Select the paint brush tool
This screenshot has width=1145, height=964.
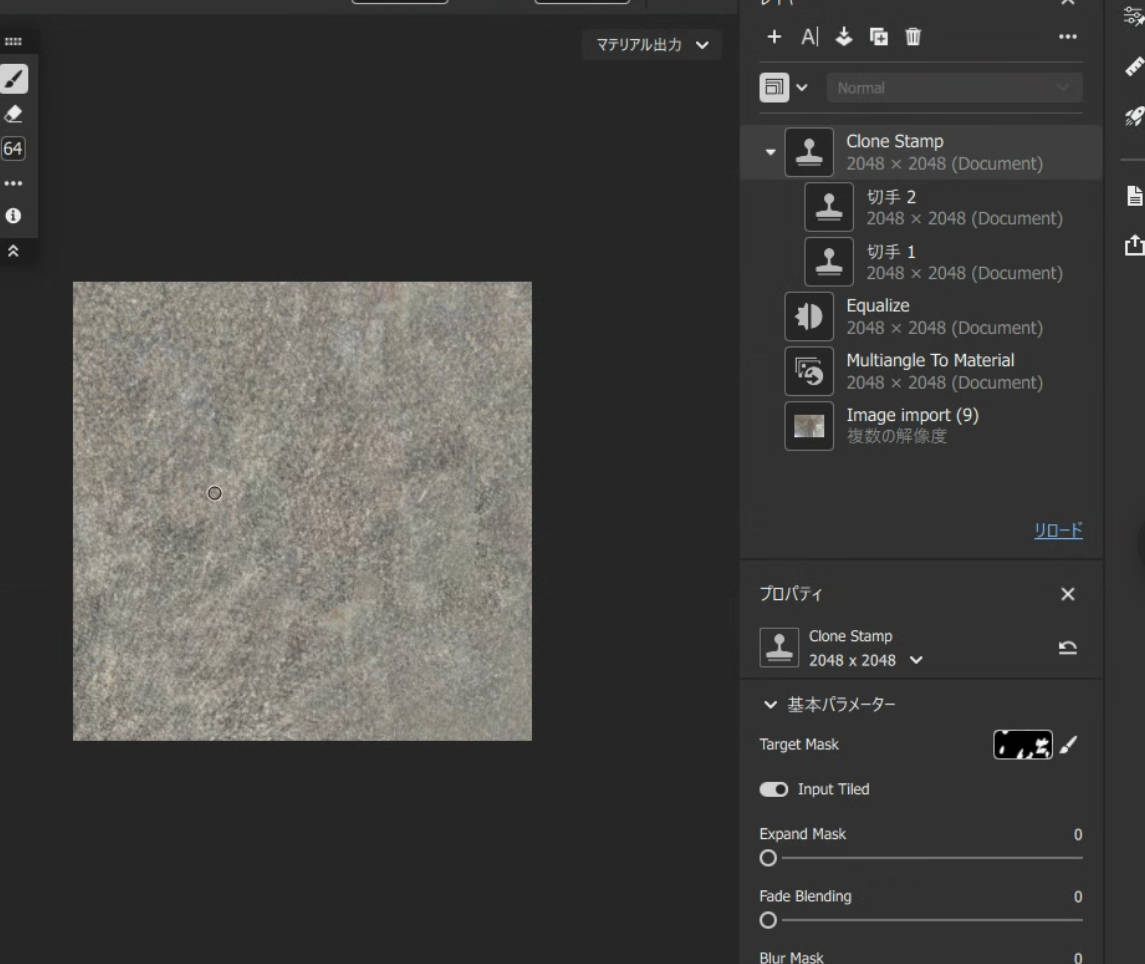click(x=14, y=79)
